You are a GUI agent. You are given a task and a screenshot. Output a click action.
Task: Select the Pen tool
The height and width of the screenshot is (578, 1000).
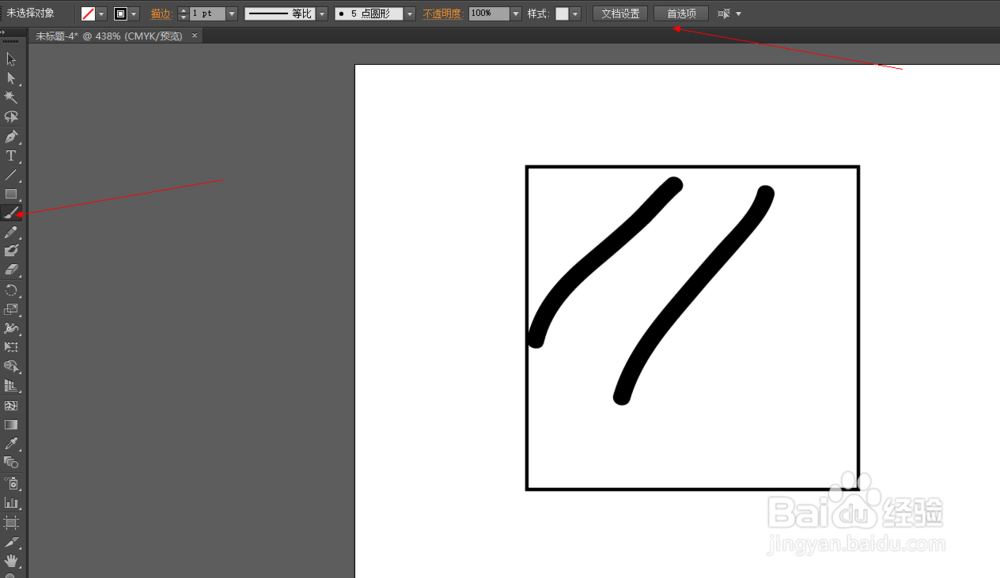(x=11, y=137)
